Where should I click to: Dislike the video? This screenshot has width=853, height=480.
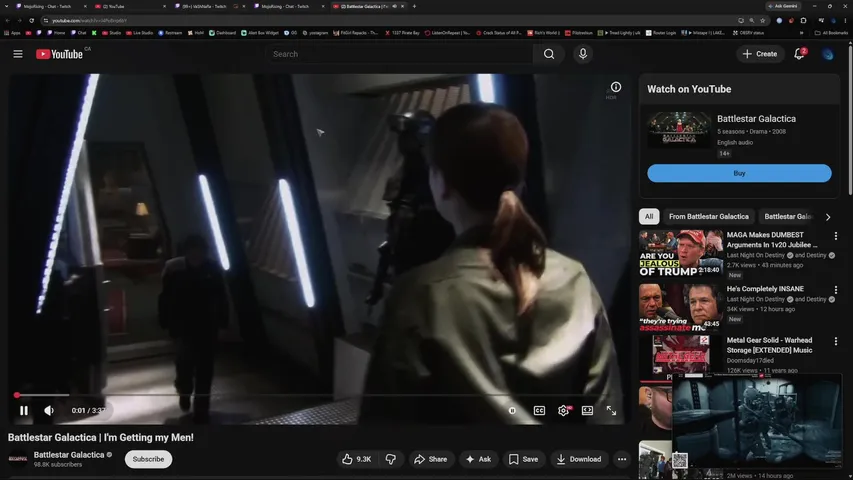coord(391,459)
